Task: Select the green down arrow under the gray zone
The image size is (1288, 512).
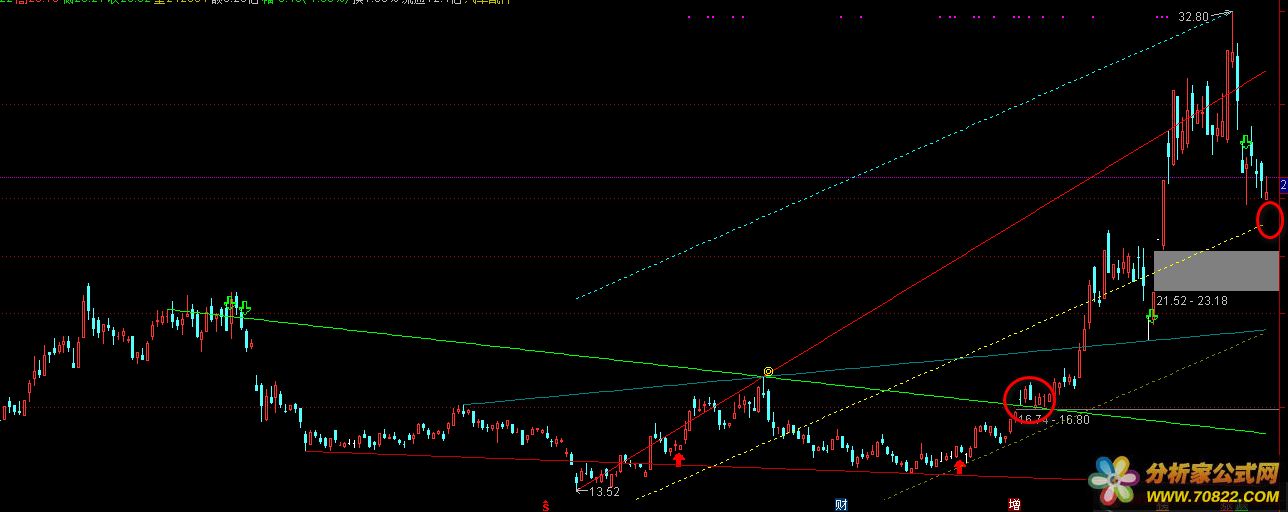Action: [x=1151, y=317]
